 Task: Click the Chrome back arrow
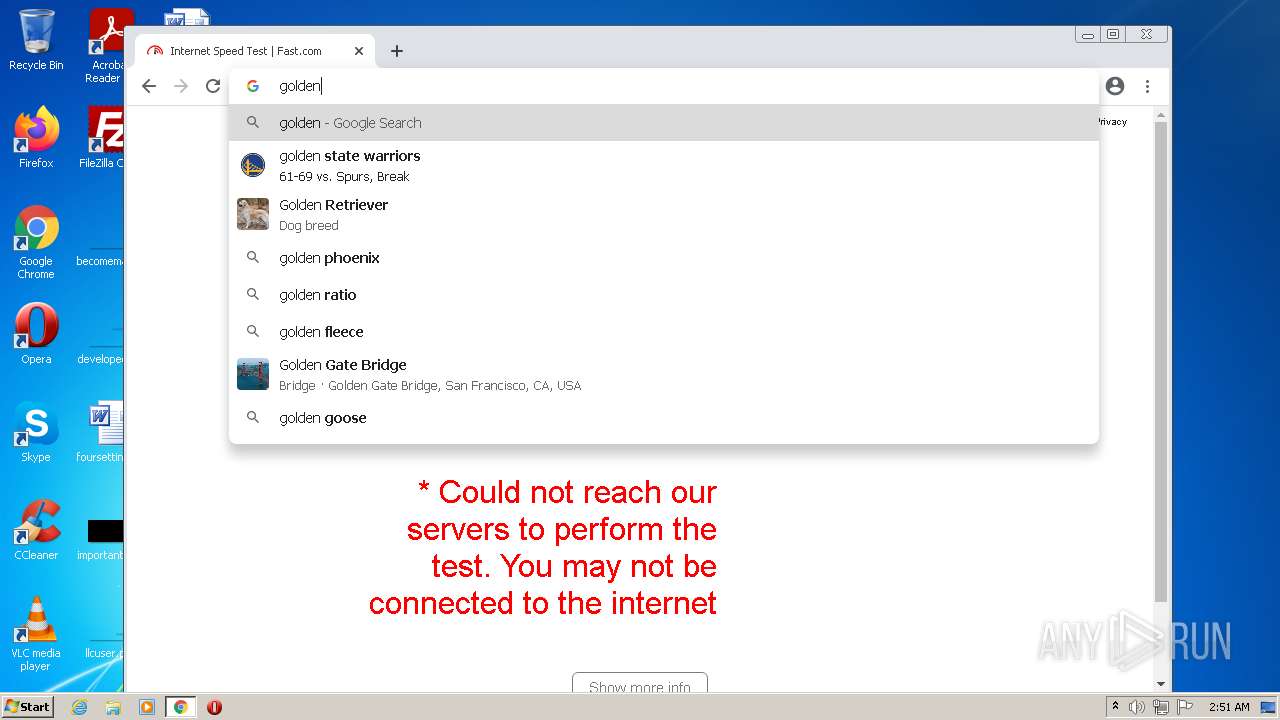pyautogui.click(x=149, y=86)
